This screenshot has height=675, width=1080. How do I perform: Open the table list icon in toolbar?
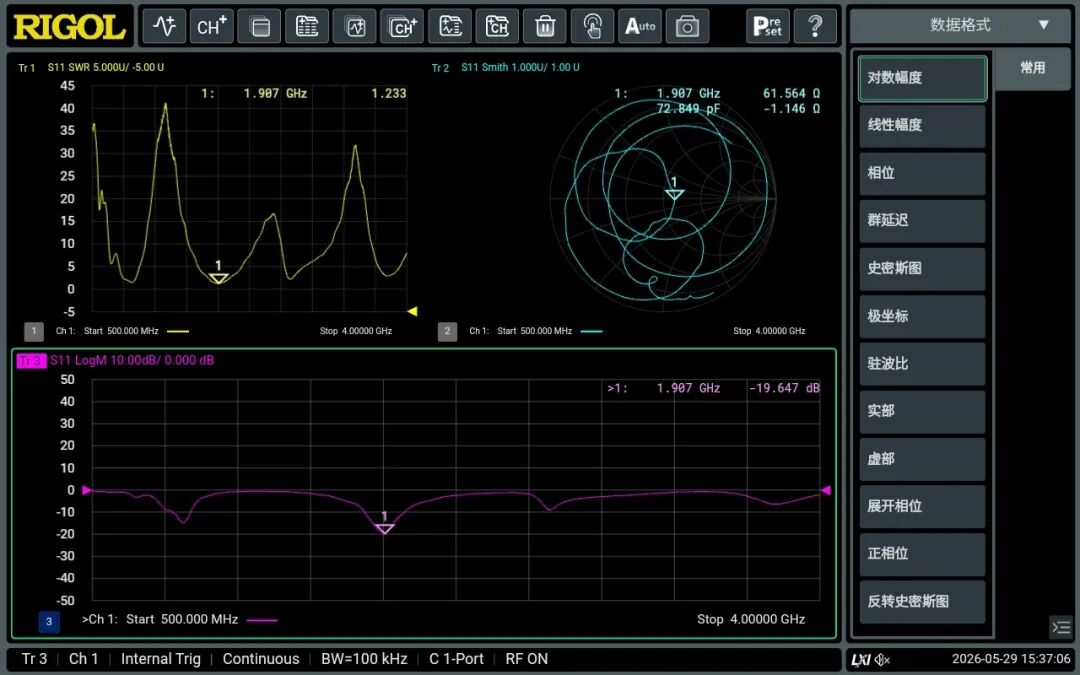click(x=307, y=26)
